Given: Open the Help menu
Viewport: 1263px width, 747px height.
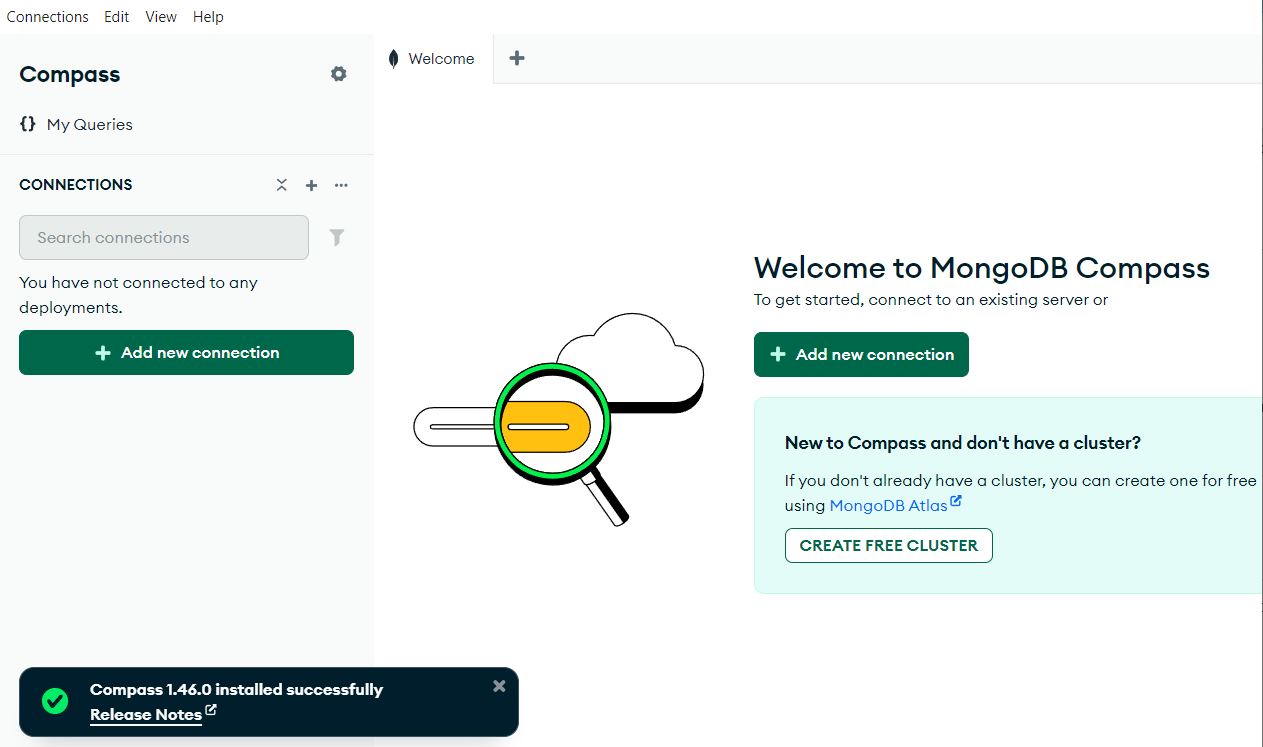Looking at the screenshot, I should click(208, 16).
